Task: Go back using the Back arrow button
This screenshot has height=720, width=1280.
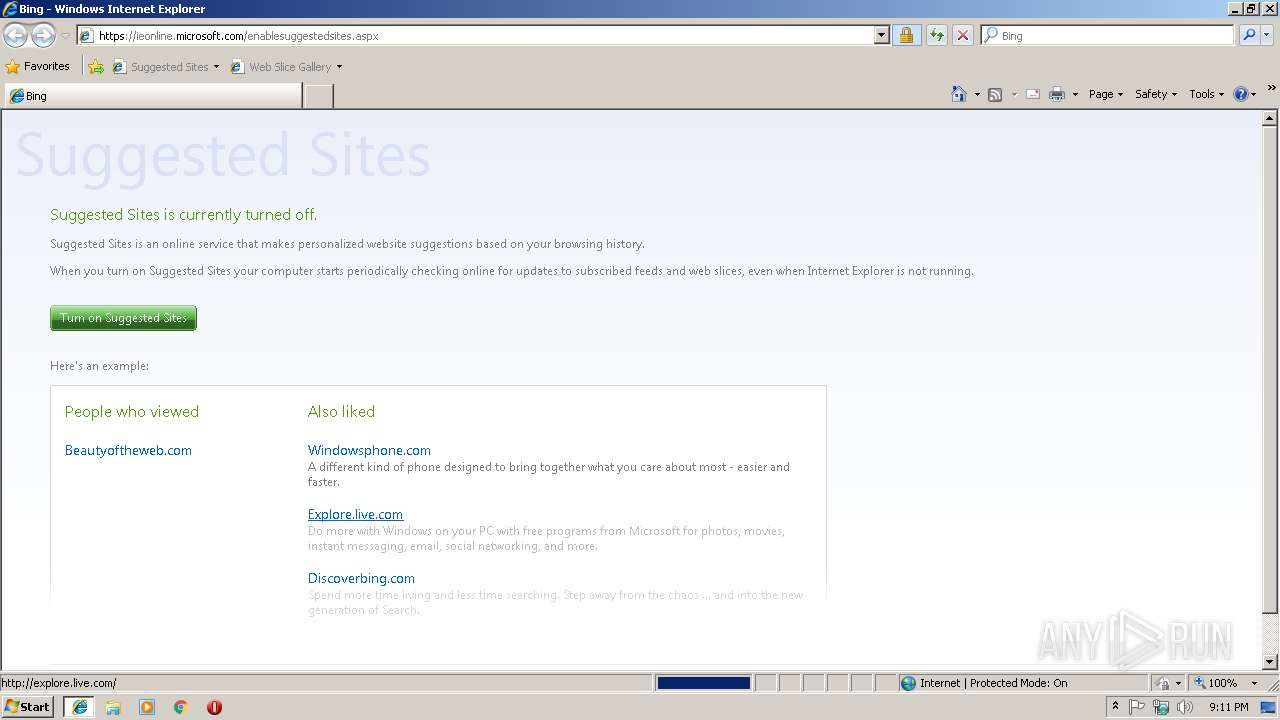Action: 15,35
